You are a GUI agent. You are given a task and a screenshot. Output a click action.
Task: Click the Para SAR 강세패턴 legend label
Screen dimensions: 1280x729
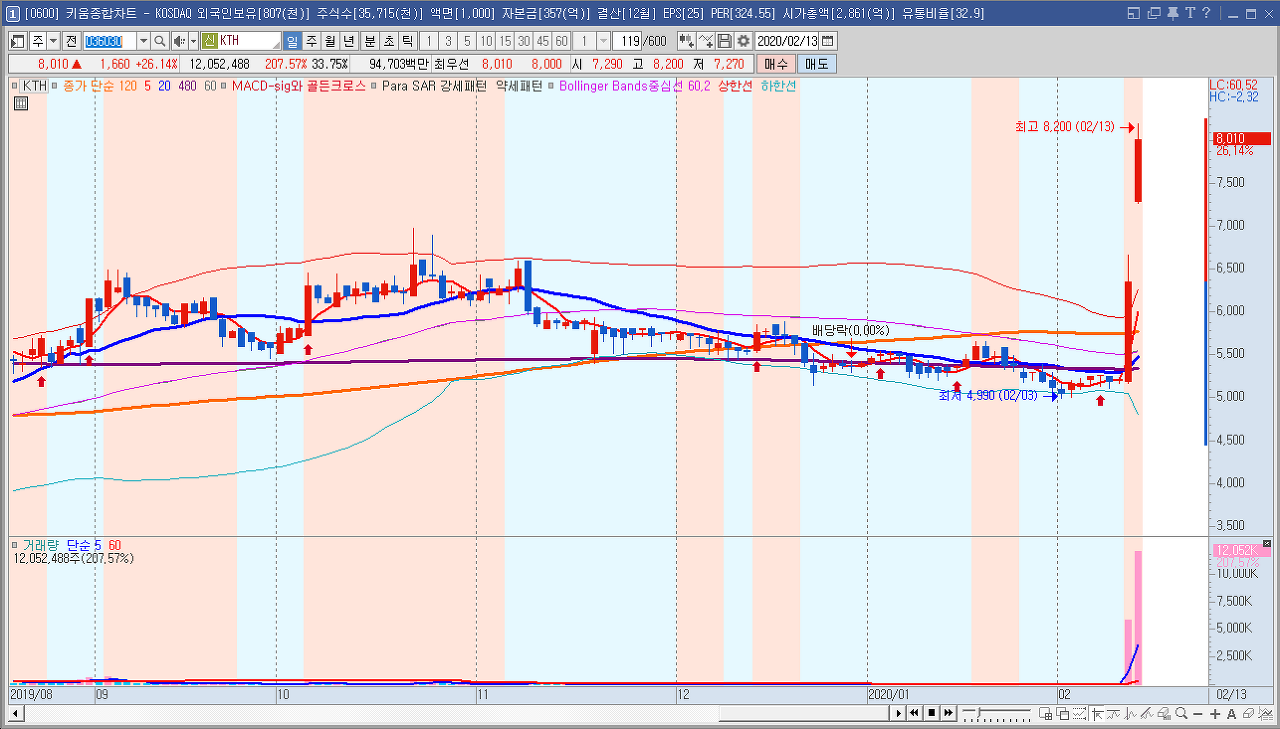pyautogui.click(x=434, y=86)
